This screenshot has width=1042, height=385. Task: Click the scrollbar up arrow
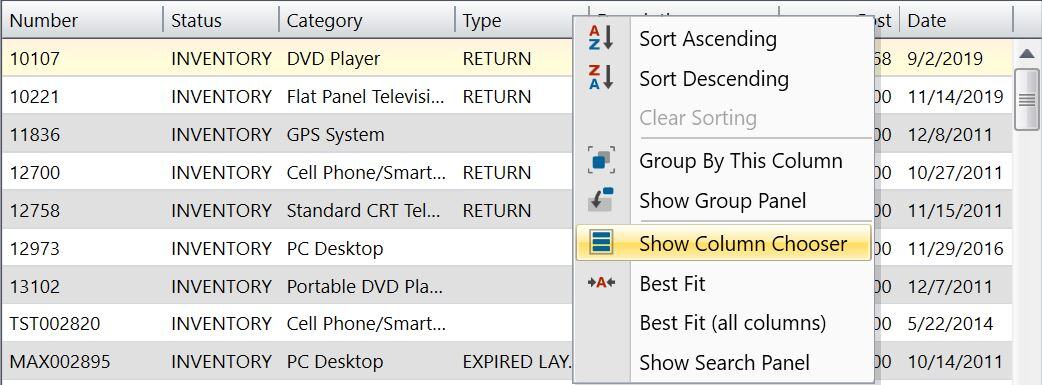coord(1027,53)
